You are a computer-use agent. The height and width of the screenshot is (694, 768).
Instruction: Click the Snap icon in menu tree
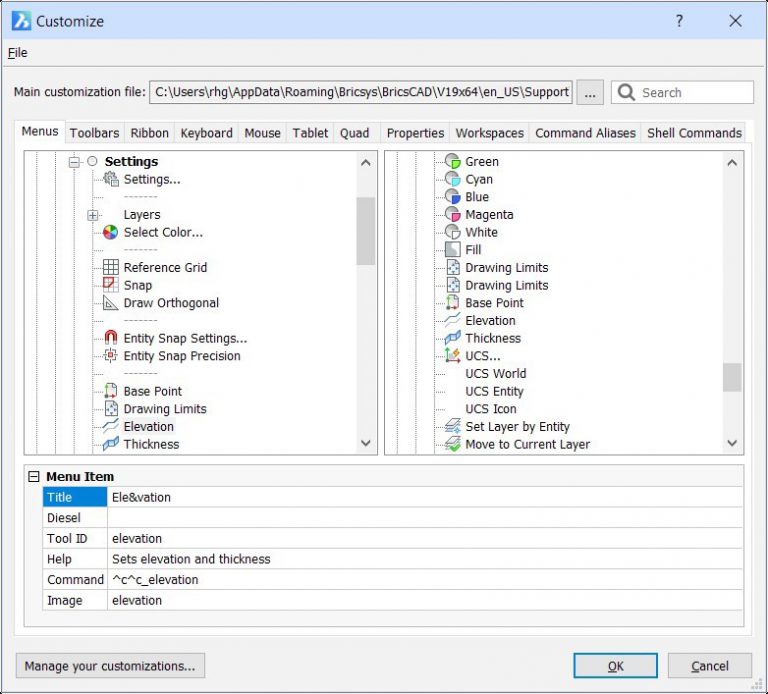tap(111, 285)
